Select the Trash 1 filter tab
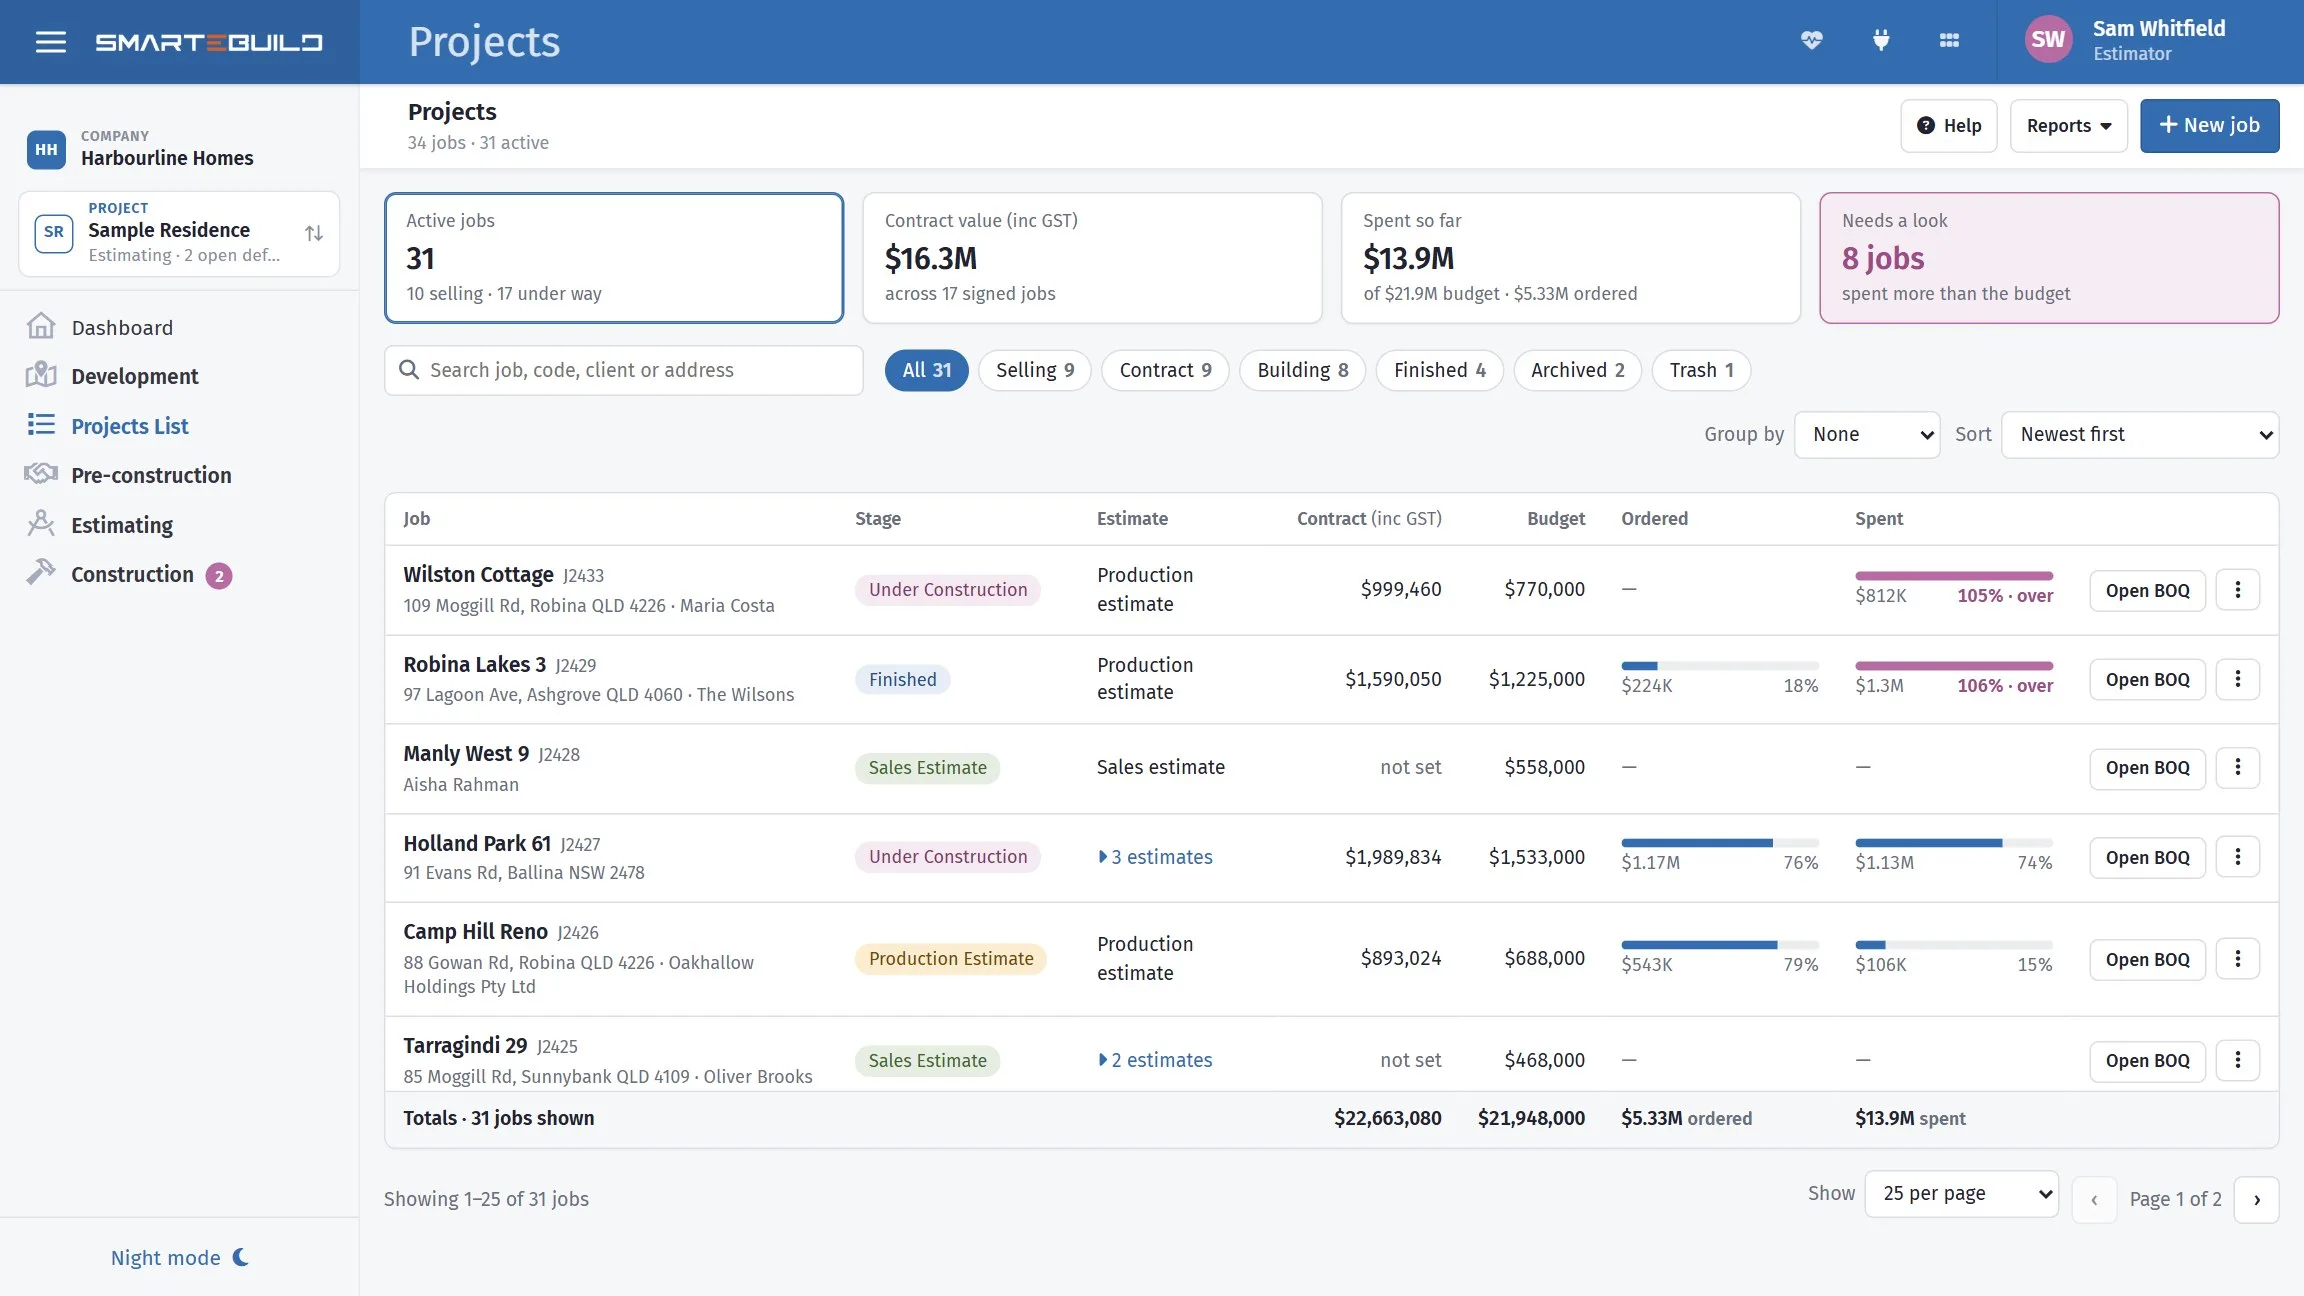Viewport: 2304px width, 1296px height. point(1701,370)
